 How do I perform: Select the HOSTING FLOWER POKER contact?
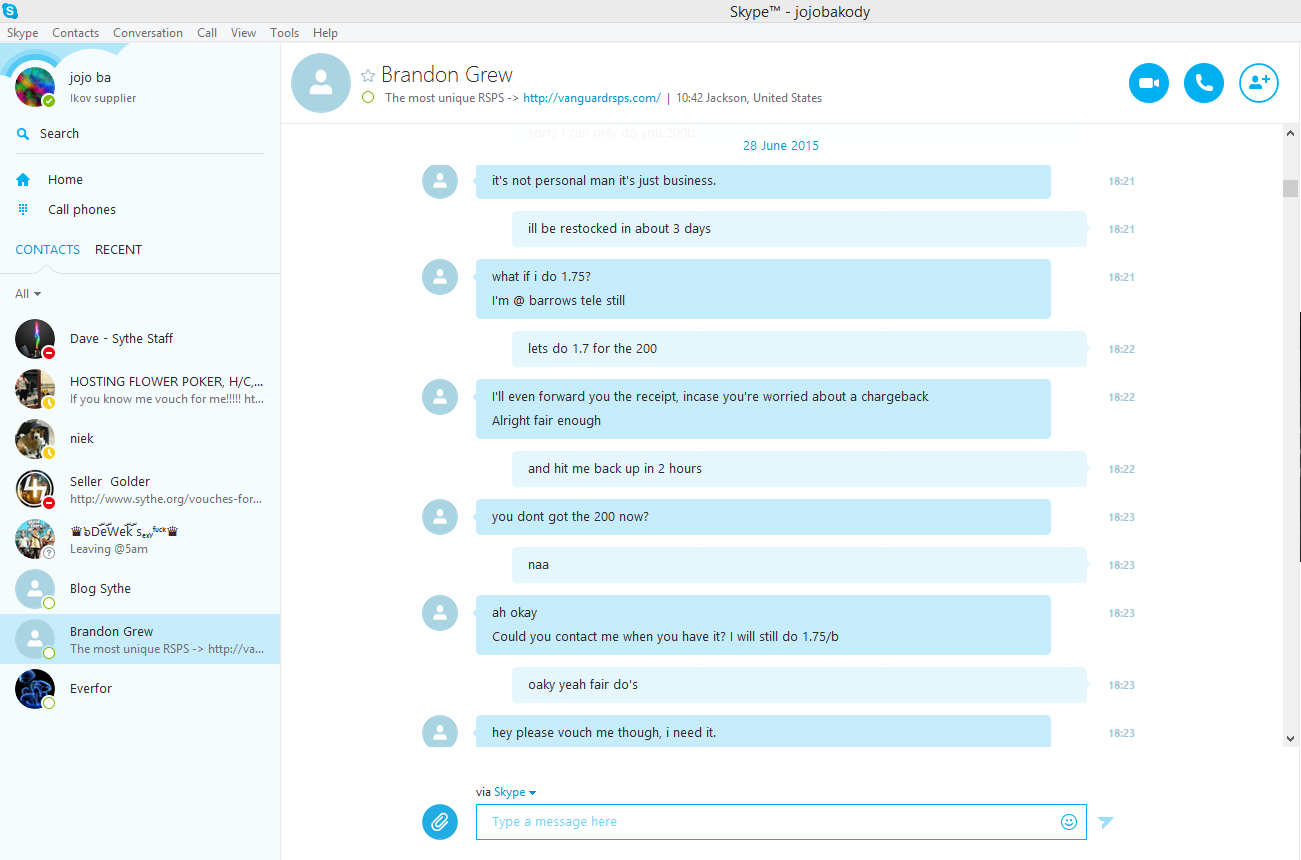[140, 389]
